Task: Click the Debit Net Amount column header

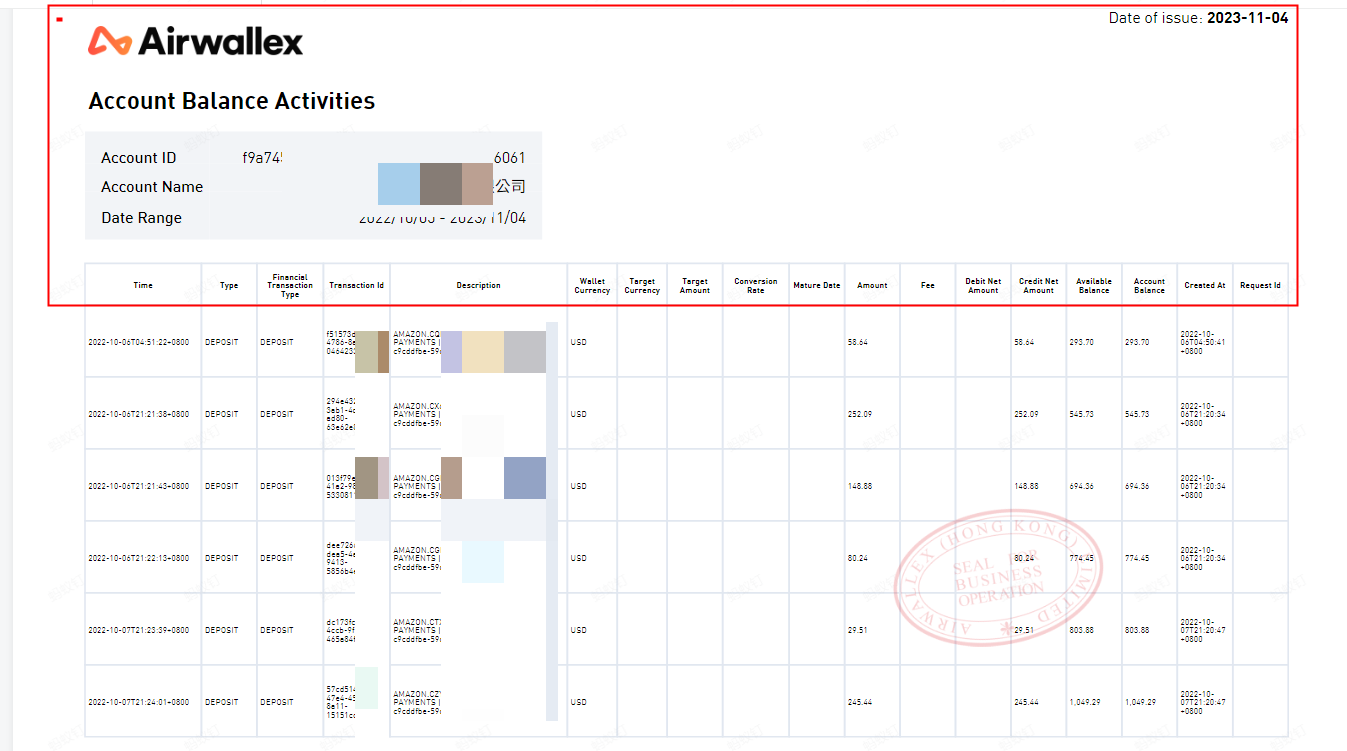Action: (x=983, y=286)
